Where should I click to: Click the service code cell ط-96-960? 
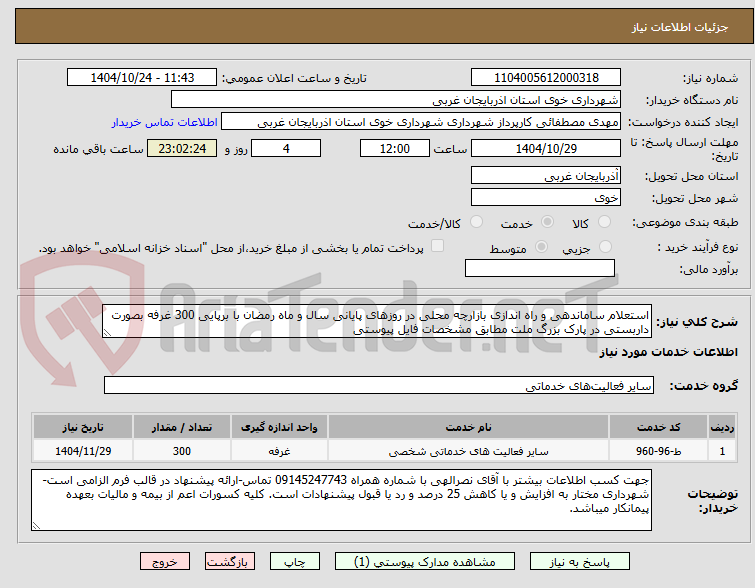[658, 451]
